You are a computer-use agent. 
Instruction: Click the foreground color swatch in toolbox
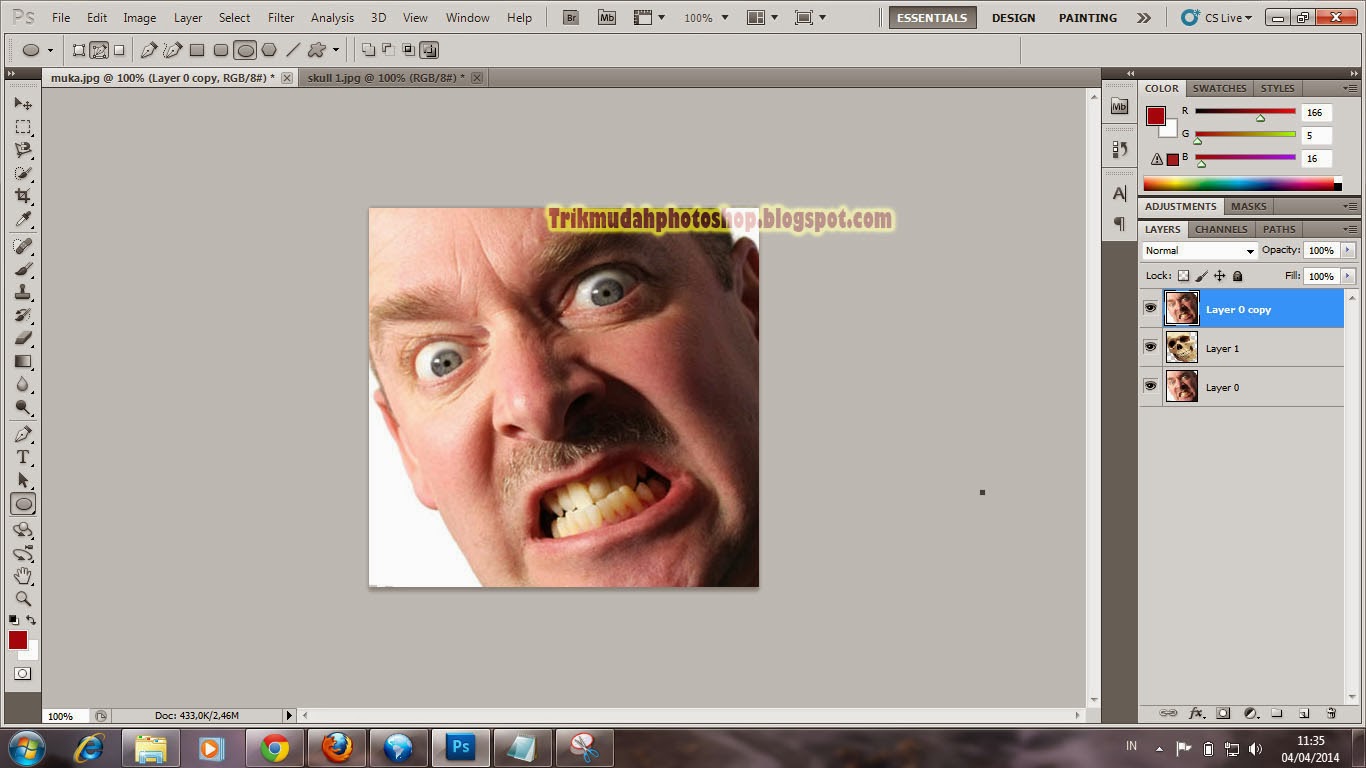18,640
